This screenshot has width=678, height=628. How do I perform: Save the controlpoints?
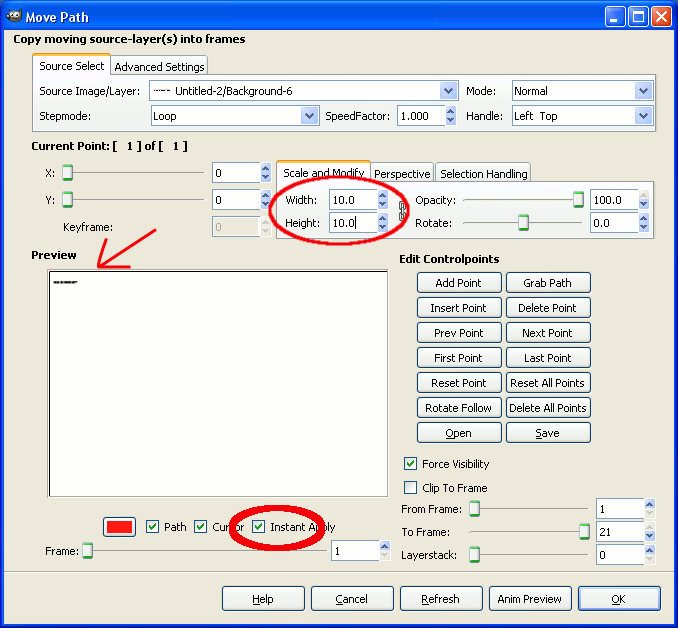pyautogui.click(x=548, y=433)
